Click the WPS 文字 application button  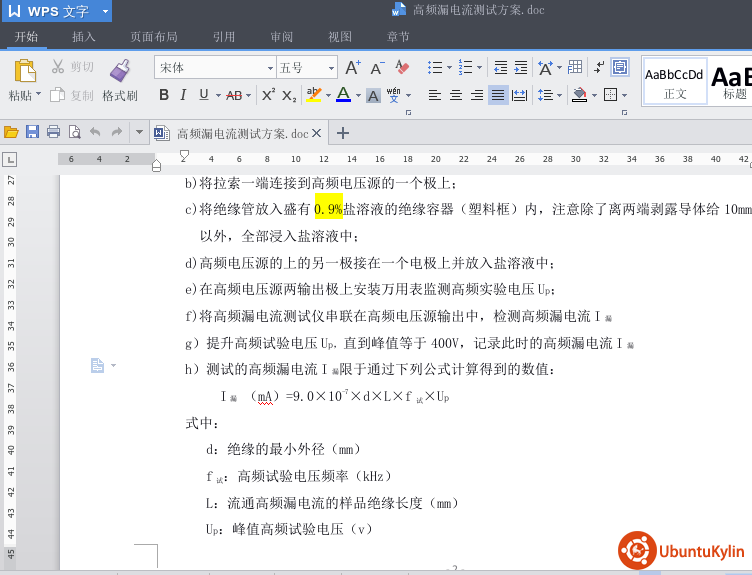[55, 11]
